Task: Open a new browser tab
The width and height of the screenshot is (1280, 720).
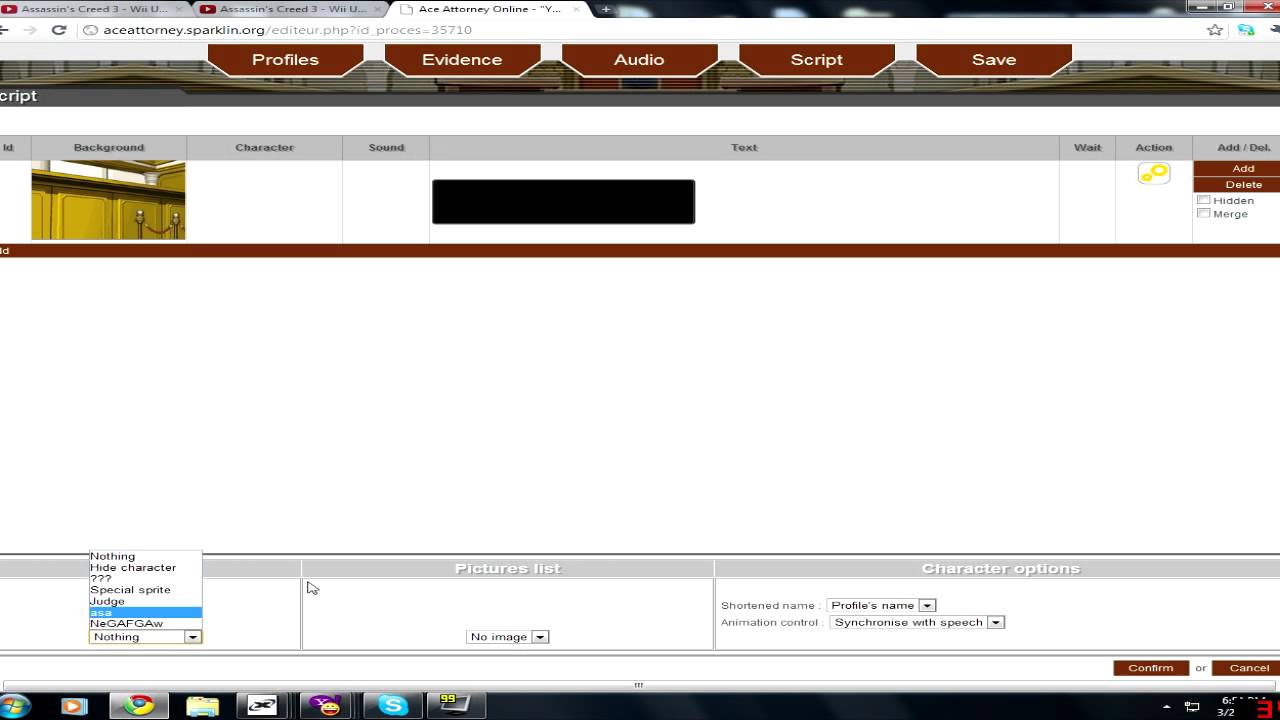Action: [x=605, y=9]
